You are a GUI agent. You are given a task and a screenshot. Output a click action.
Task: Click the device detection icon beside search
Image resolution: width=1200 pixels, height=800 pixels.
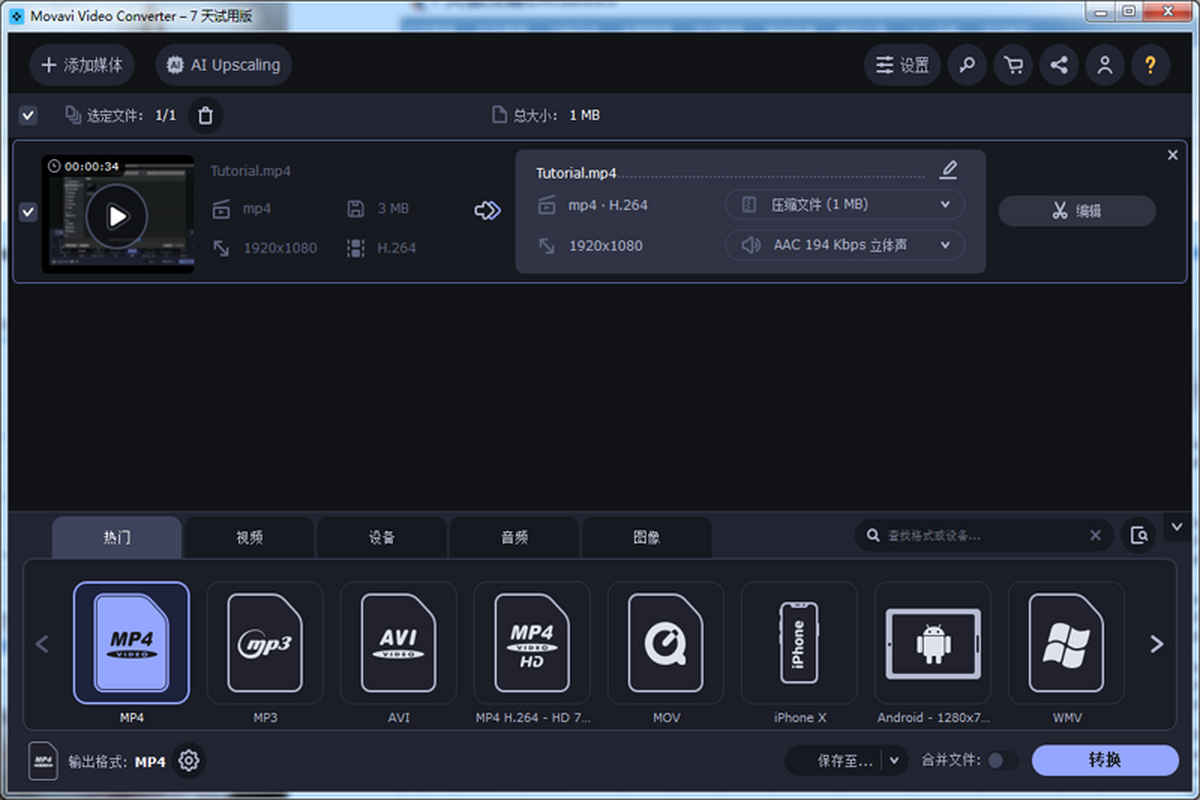pyautogui.click(x=1139, y=536)
